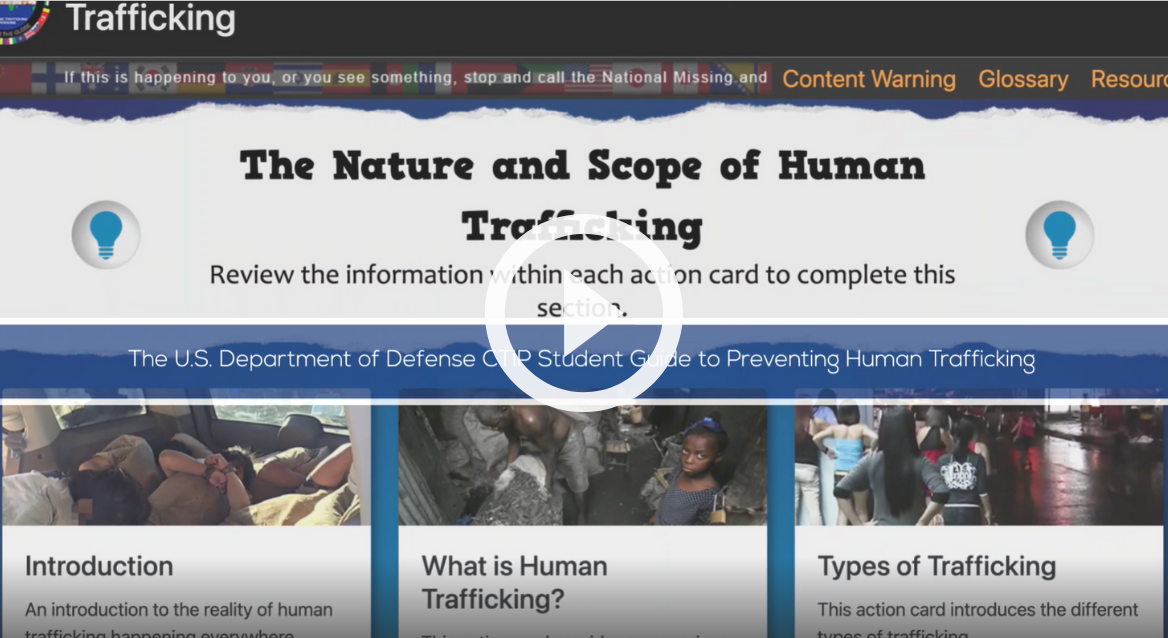Open the Resources menu item
Screen dimensions: 1168x638
coord(1128,79)
